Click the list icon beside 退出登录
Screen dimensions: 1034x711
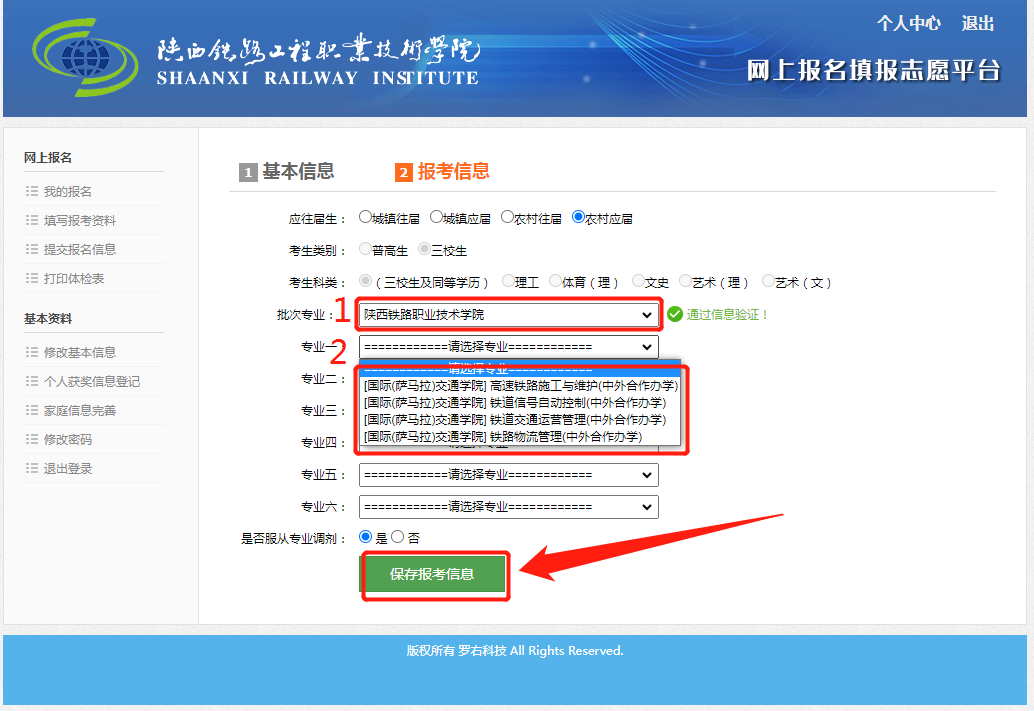(32, 469)
